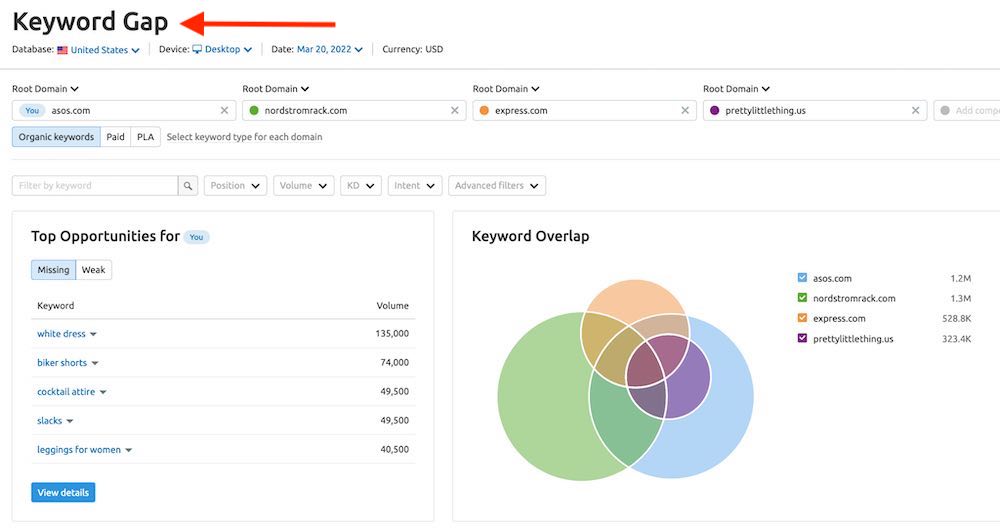Click the Desktop monitor device icon
1000x531 pixels.
tap(197, 49)
